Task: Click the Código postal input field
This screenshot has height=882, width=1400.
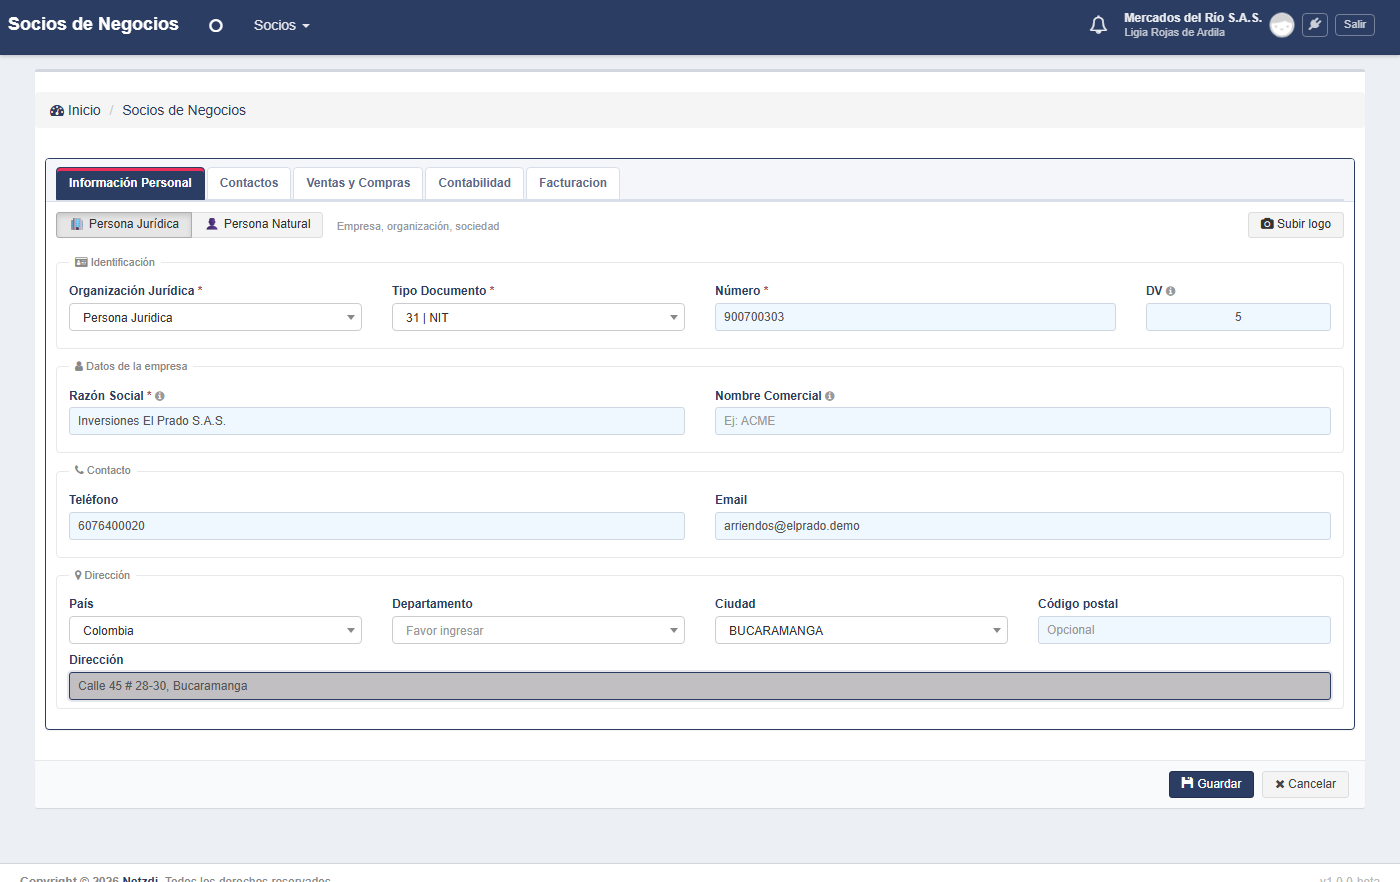Action: click(1184, 630)
